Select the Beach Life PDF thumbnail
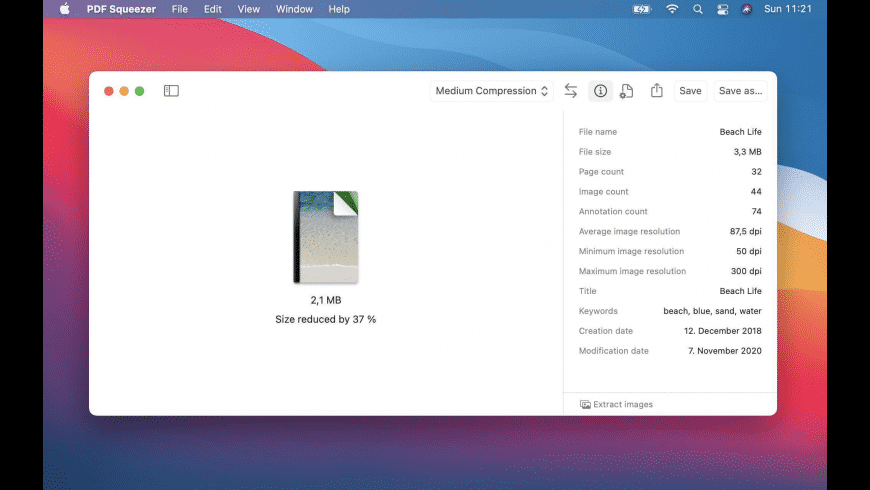Image resolution: width=870 pixels, height=490 pixels. [326, 237]
